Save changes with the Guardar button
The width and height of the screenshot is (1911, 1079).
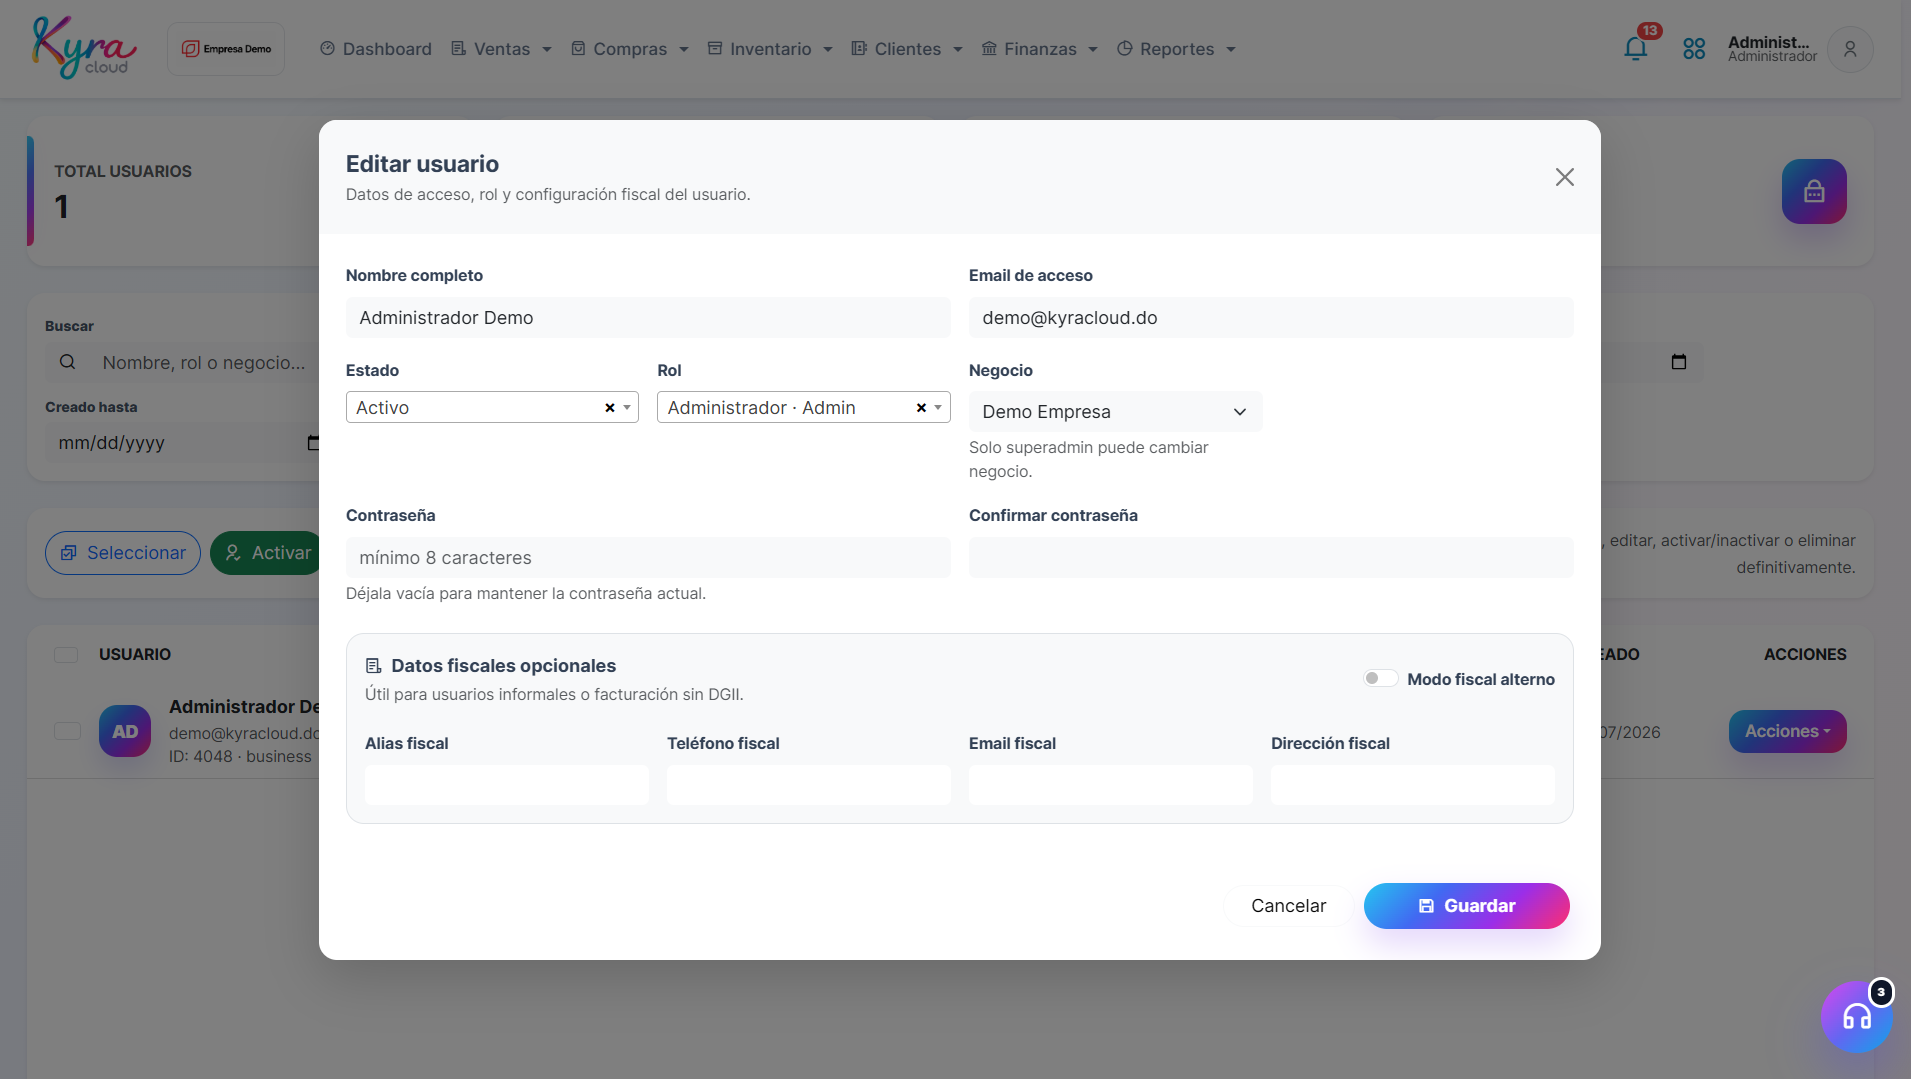1466,906
